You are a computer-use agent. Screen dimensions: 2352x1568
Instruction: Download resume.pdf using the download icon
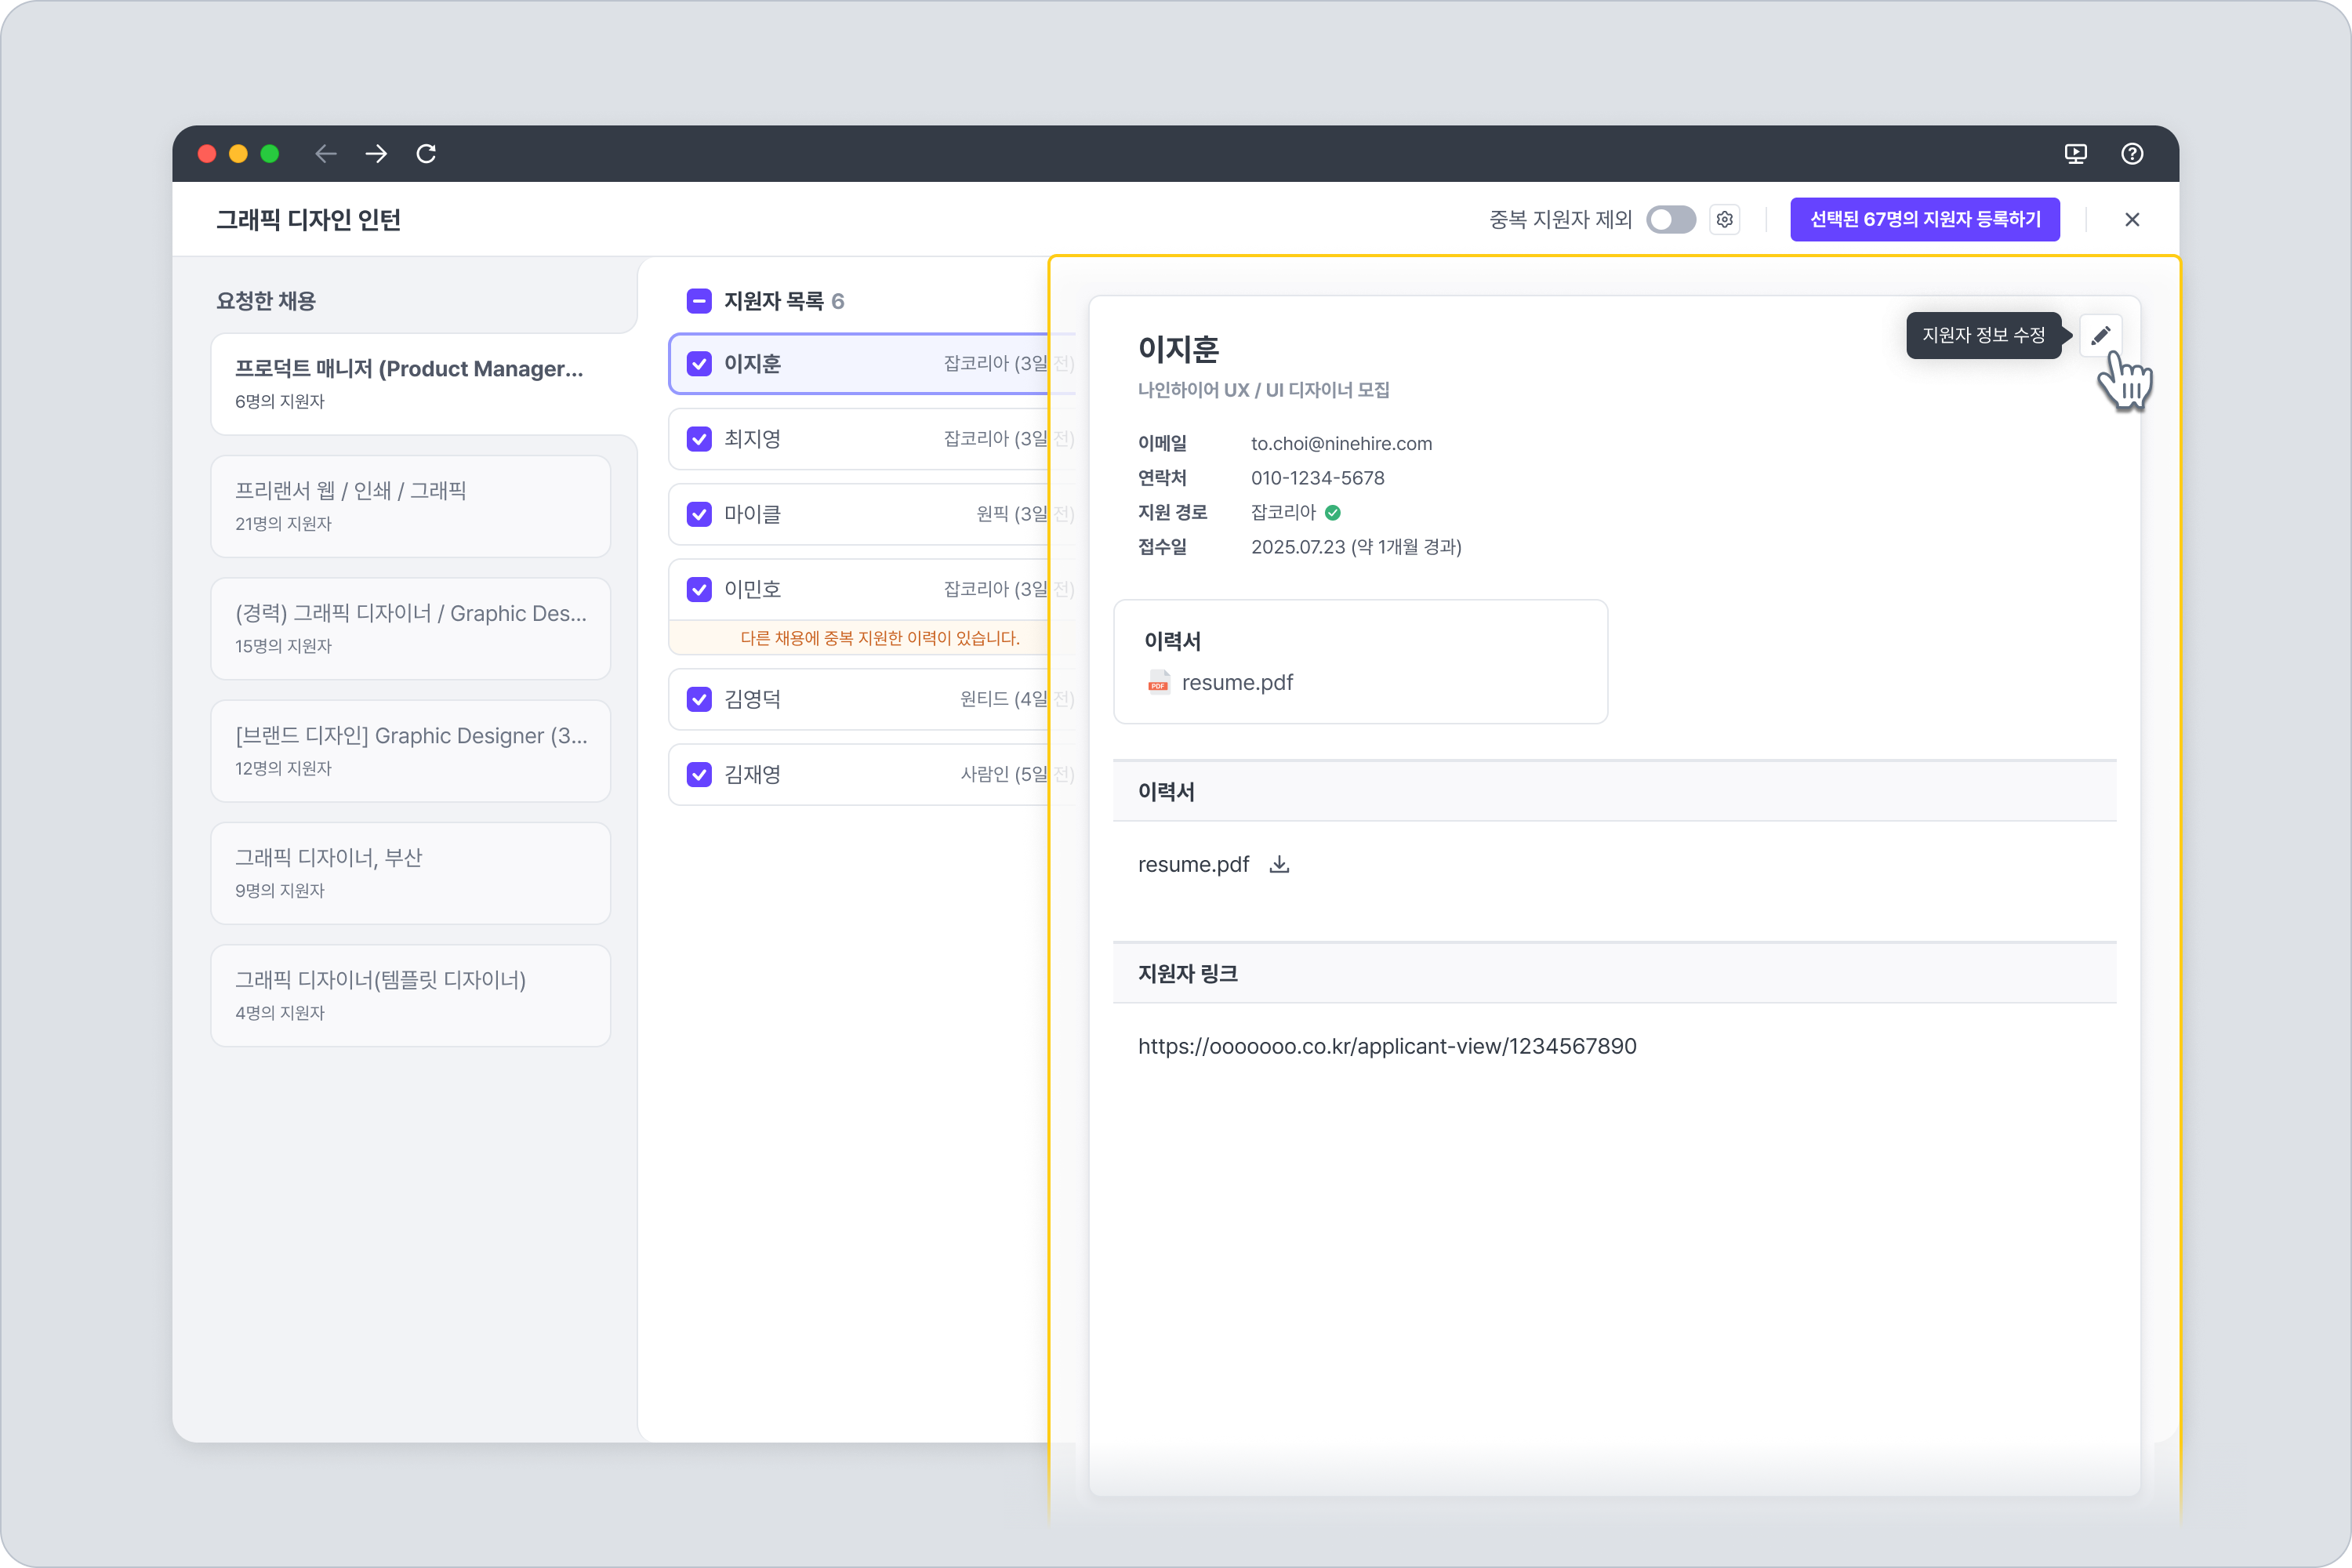[1279, 864]
